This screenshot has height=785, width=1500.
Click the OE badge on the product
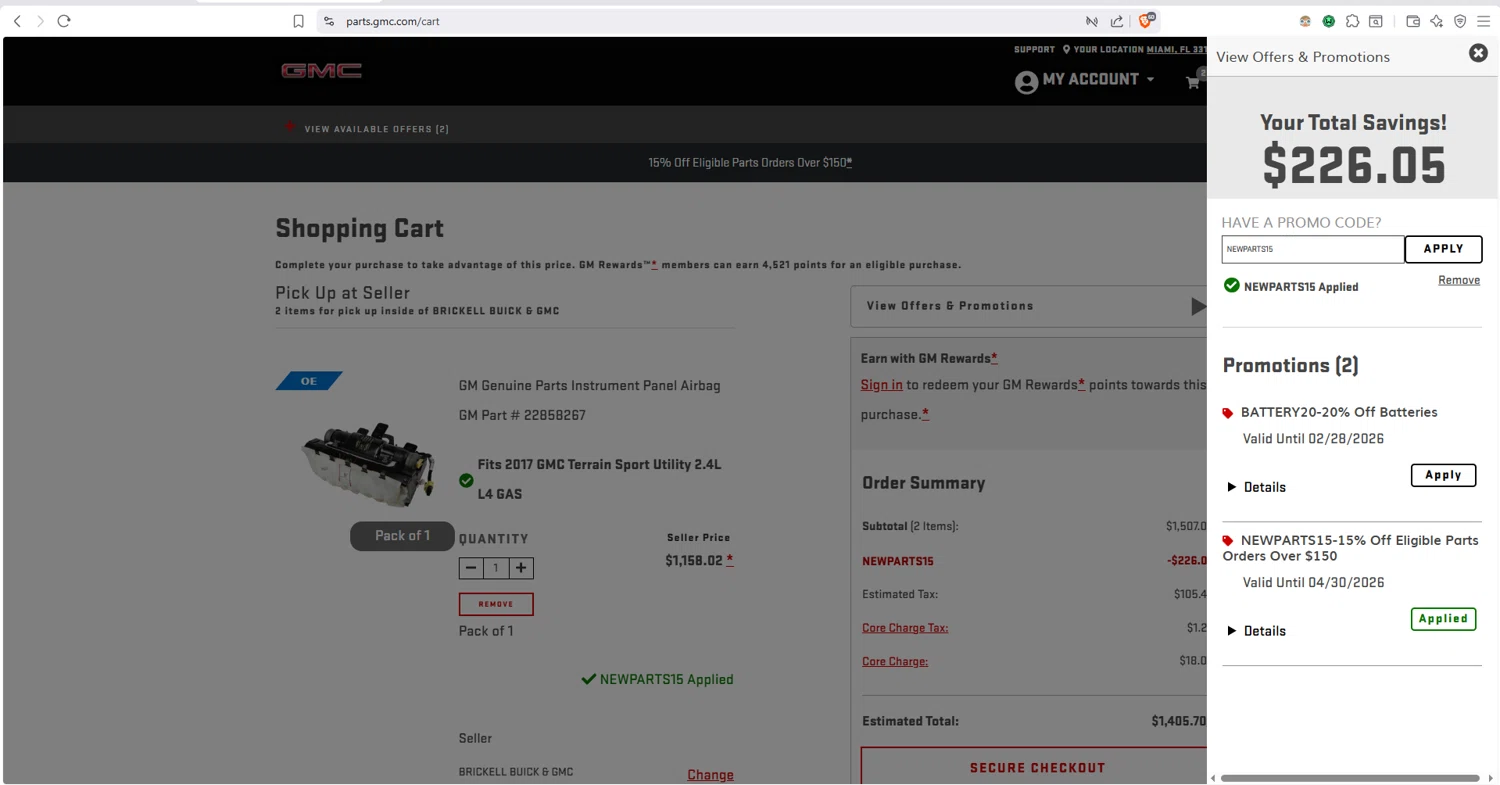click(309, 381)
